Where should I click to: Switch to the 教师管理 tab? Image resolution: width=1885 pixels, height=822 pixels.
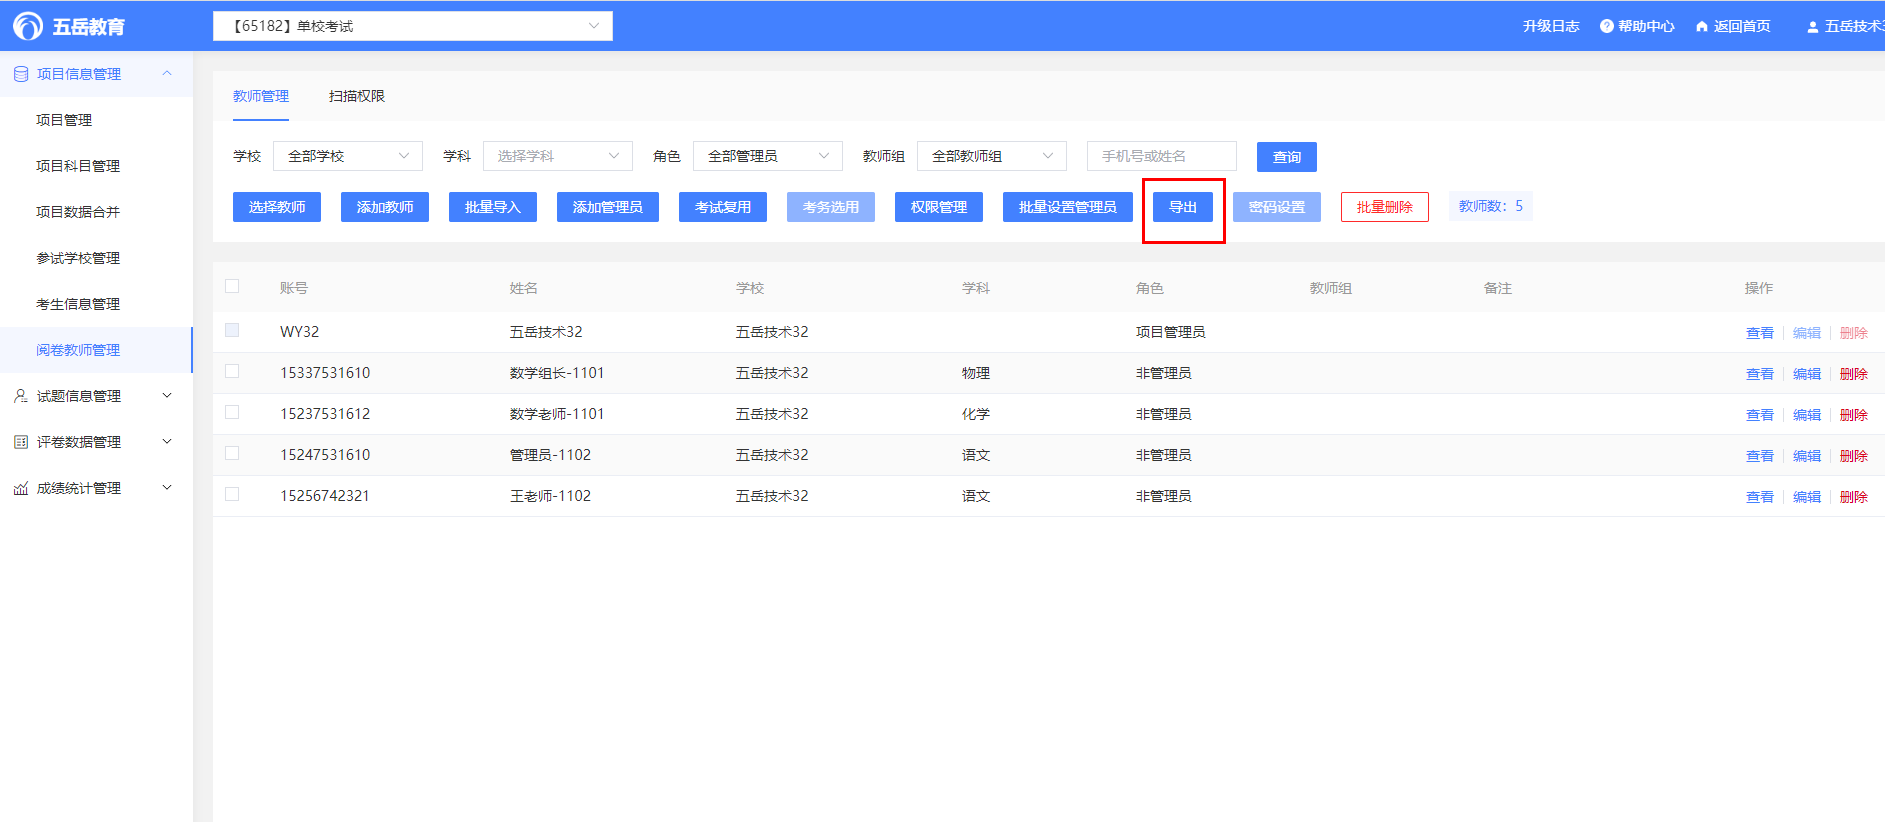[x=261, y=96]
